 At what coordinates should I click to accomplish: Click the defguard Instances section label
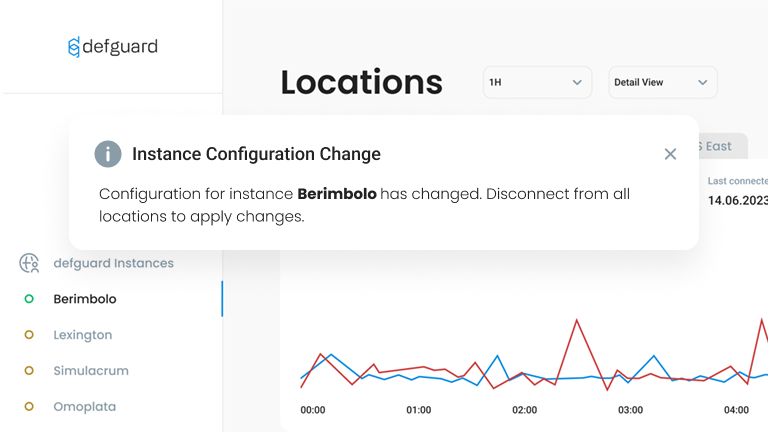pos(113,263)
